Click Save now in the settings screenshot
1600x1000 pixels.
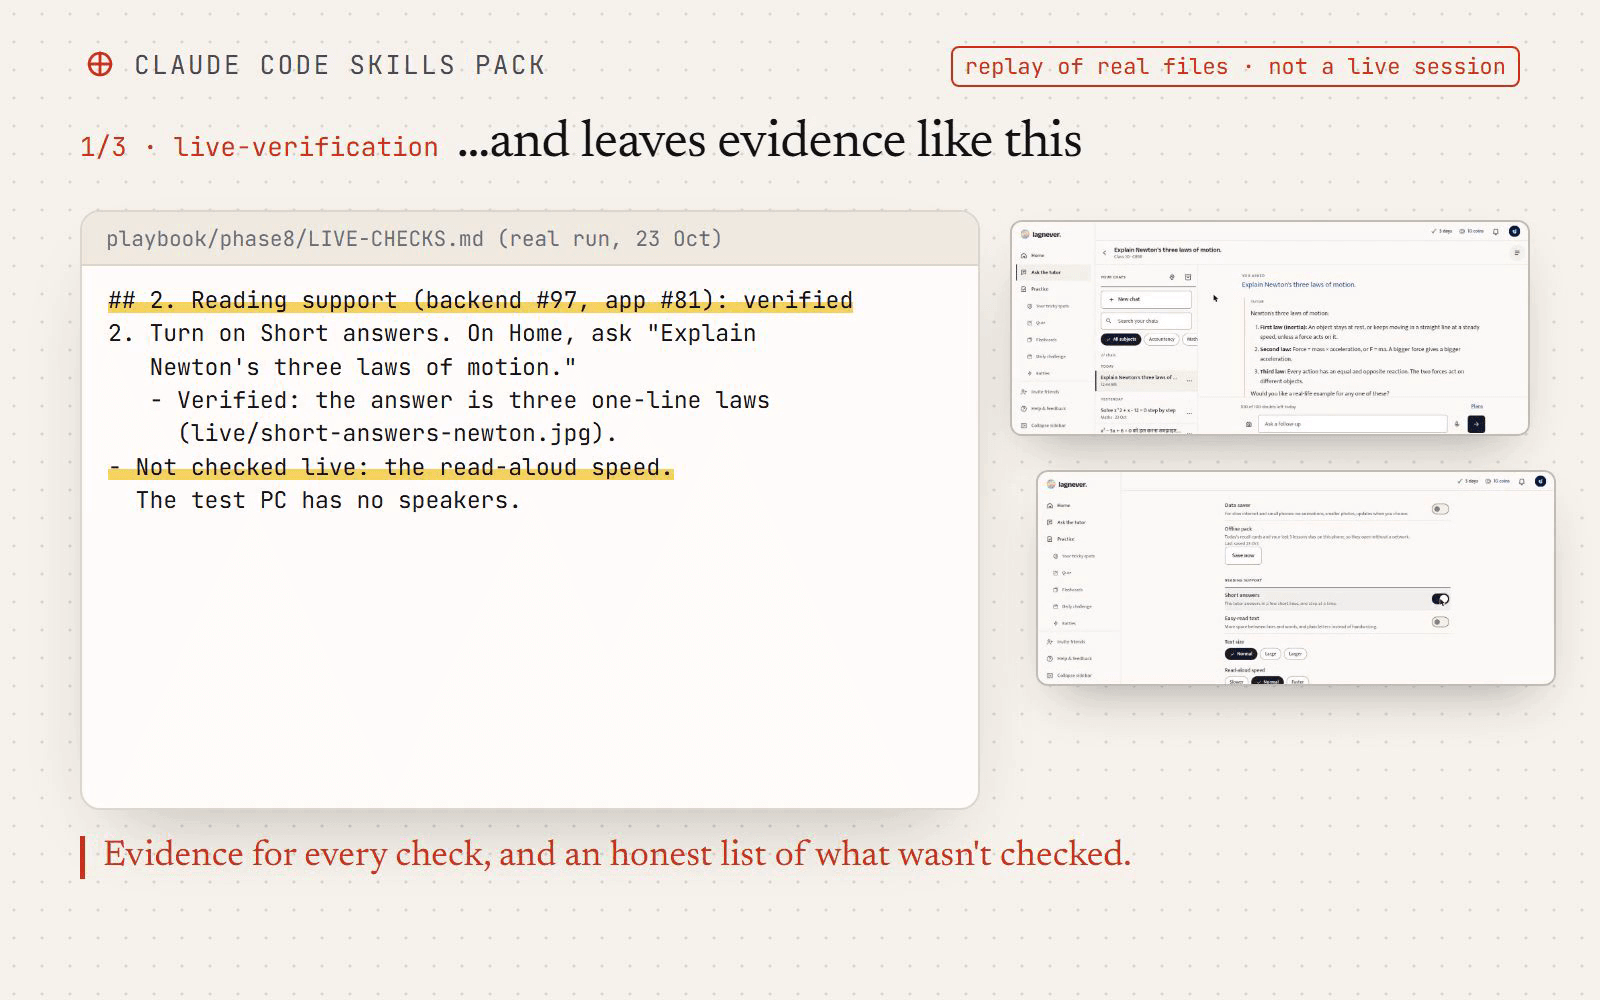click(x=1243, y=555)
